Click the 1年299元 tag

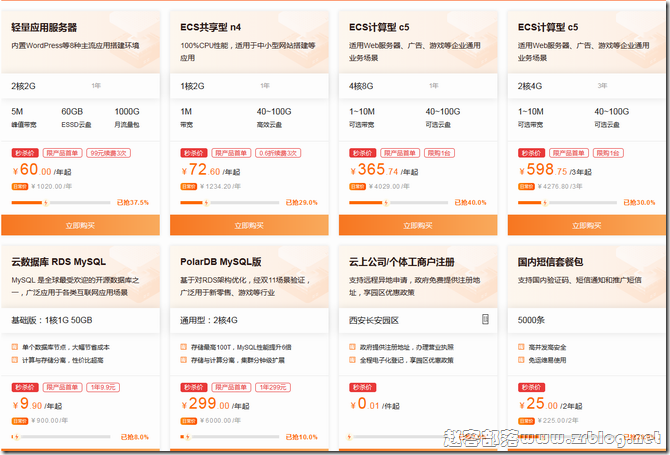(x=273, y=387)
